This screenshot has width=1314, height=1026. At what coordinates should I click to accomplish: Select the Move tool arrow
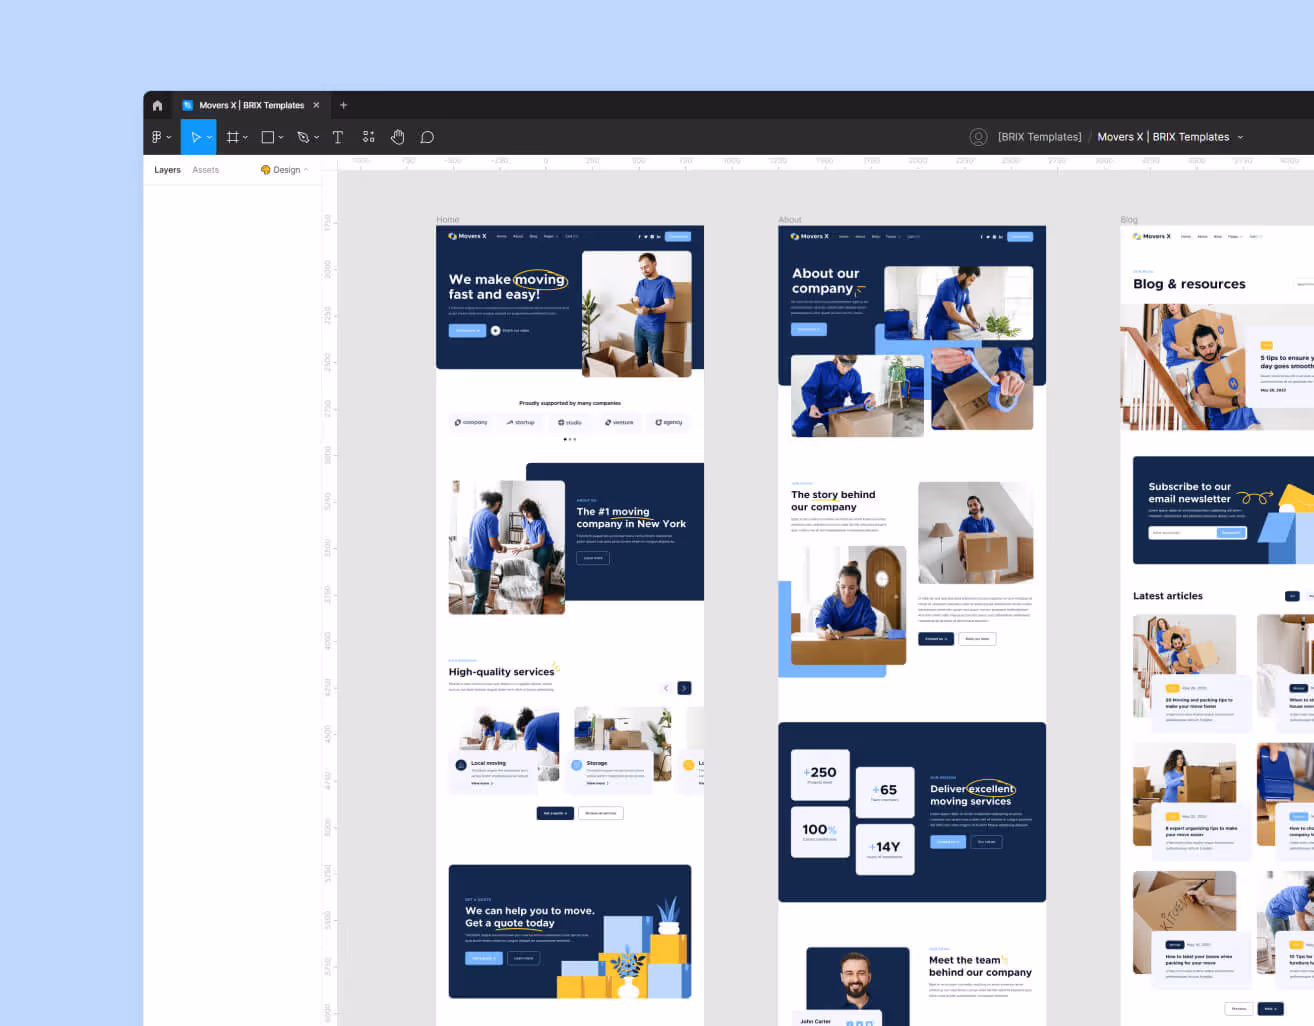pos(195,137)
